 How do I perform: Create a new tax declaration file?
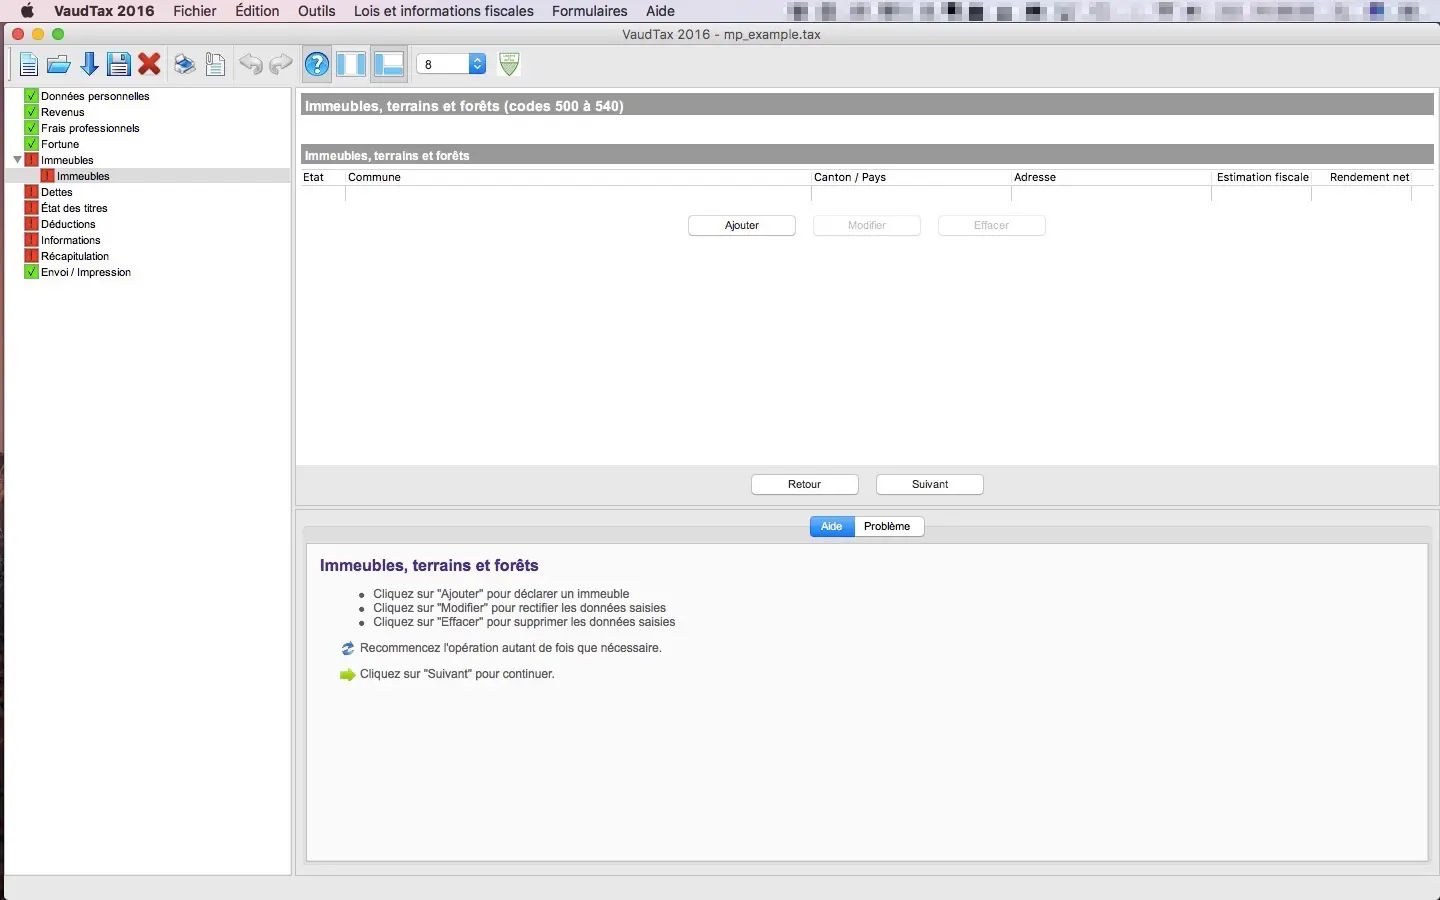(x=28, y=65)
